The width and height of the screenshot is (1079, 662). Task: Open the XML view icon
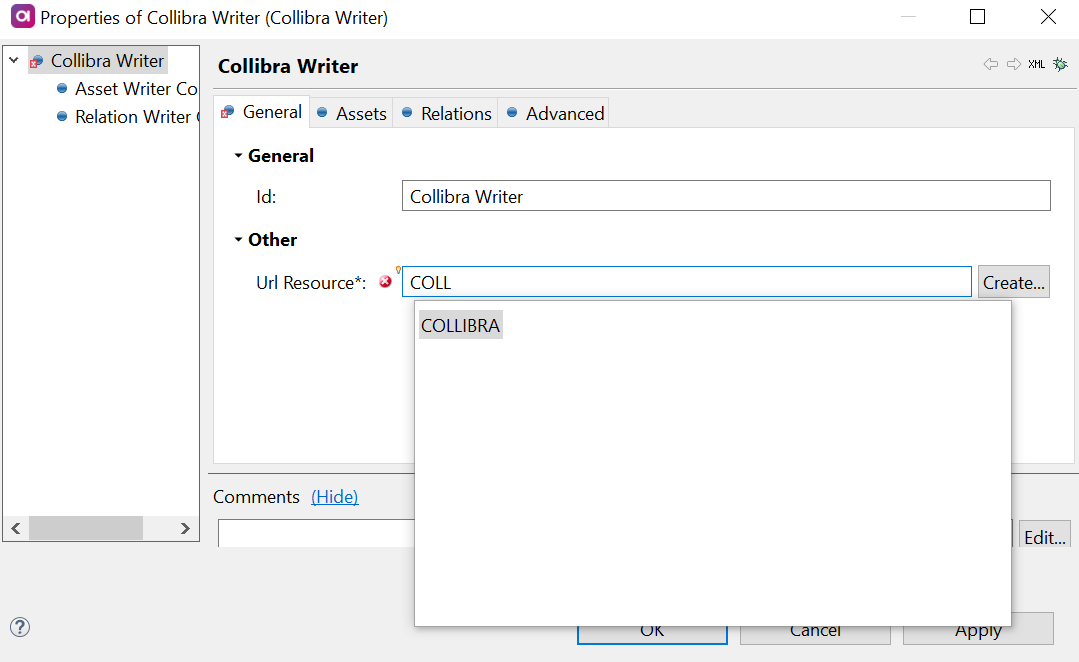click(1037, 64)
